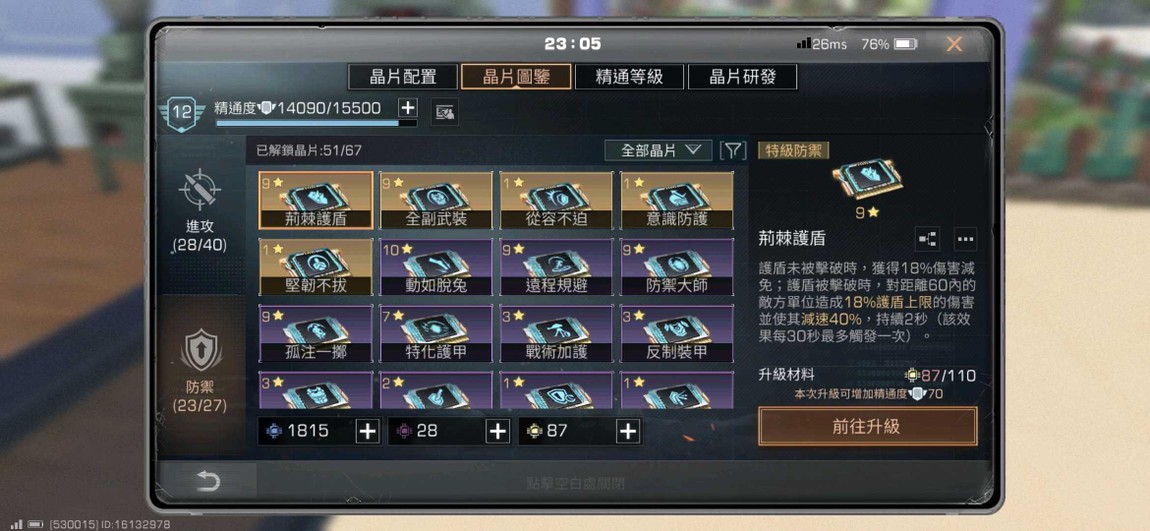
Task: Open the 晶片研發 tab
Action: pyautogui.click(x=742, y=77)
